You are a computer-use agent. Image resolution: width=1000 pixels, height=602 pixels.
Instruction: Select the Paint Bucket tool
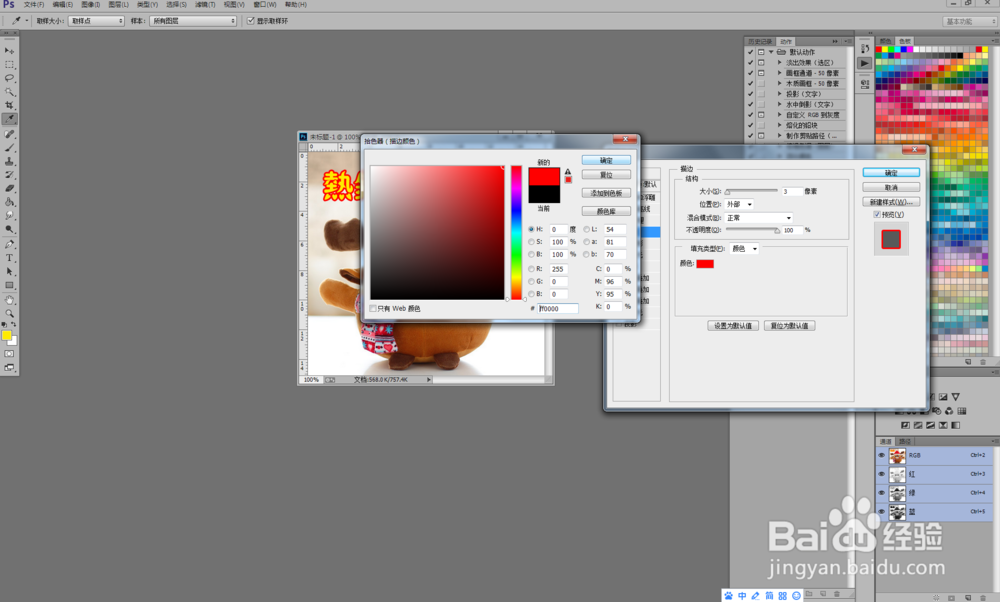[10, 202]
